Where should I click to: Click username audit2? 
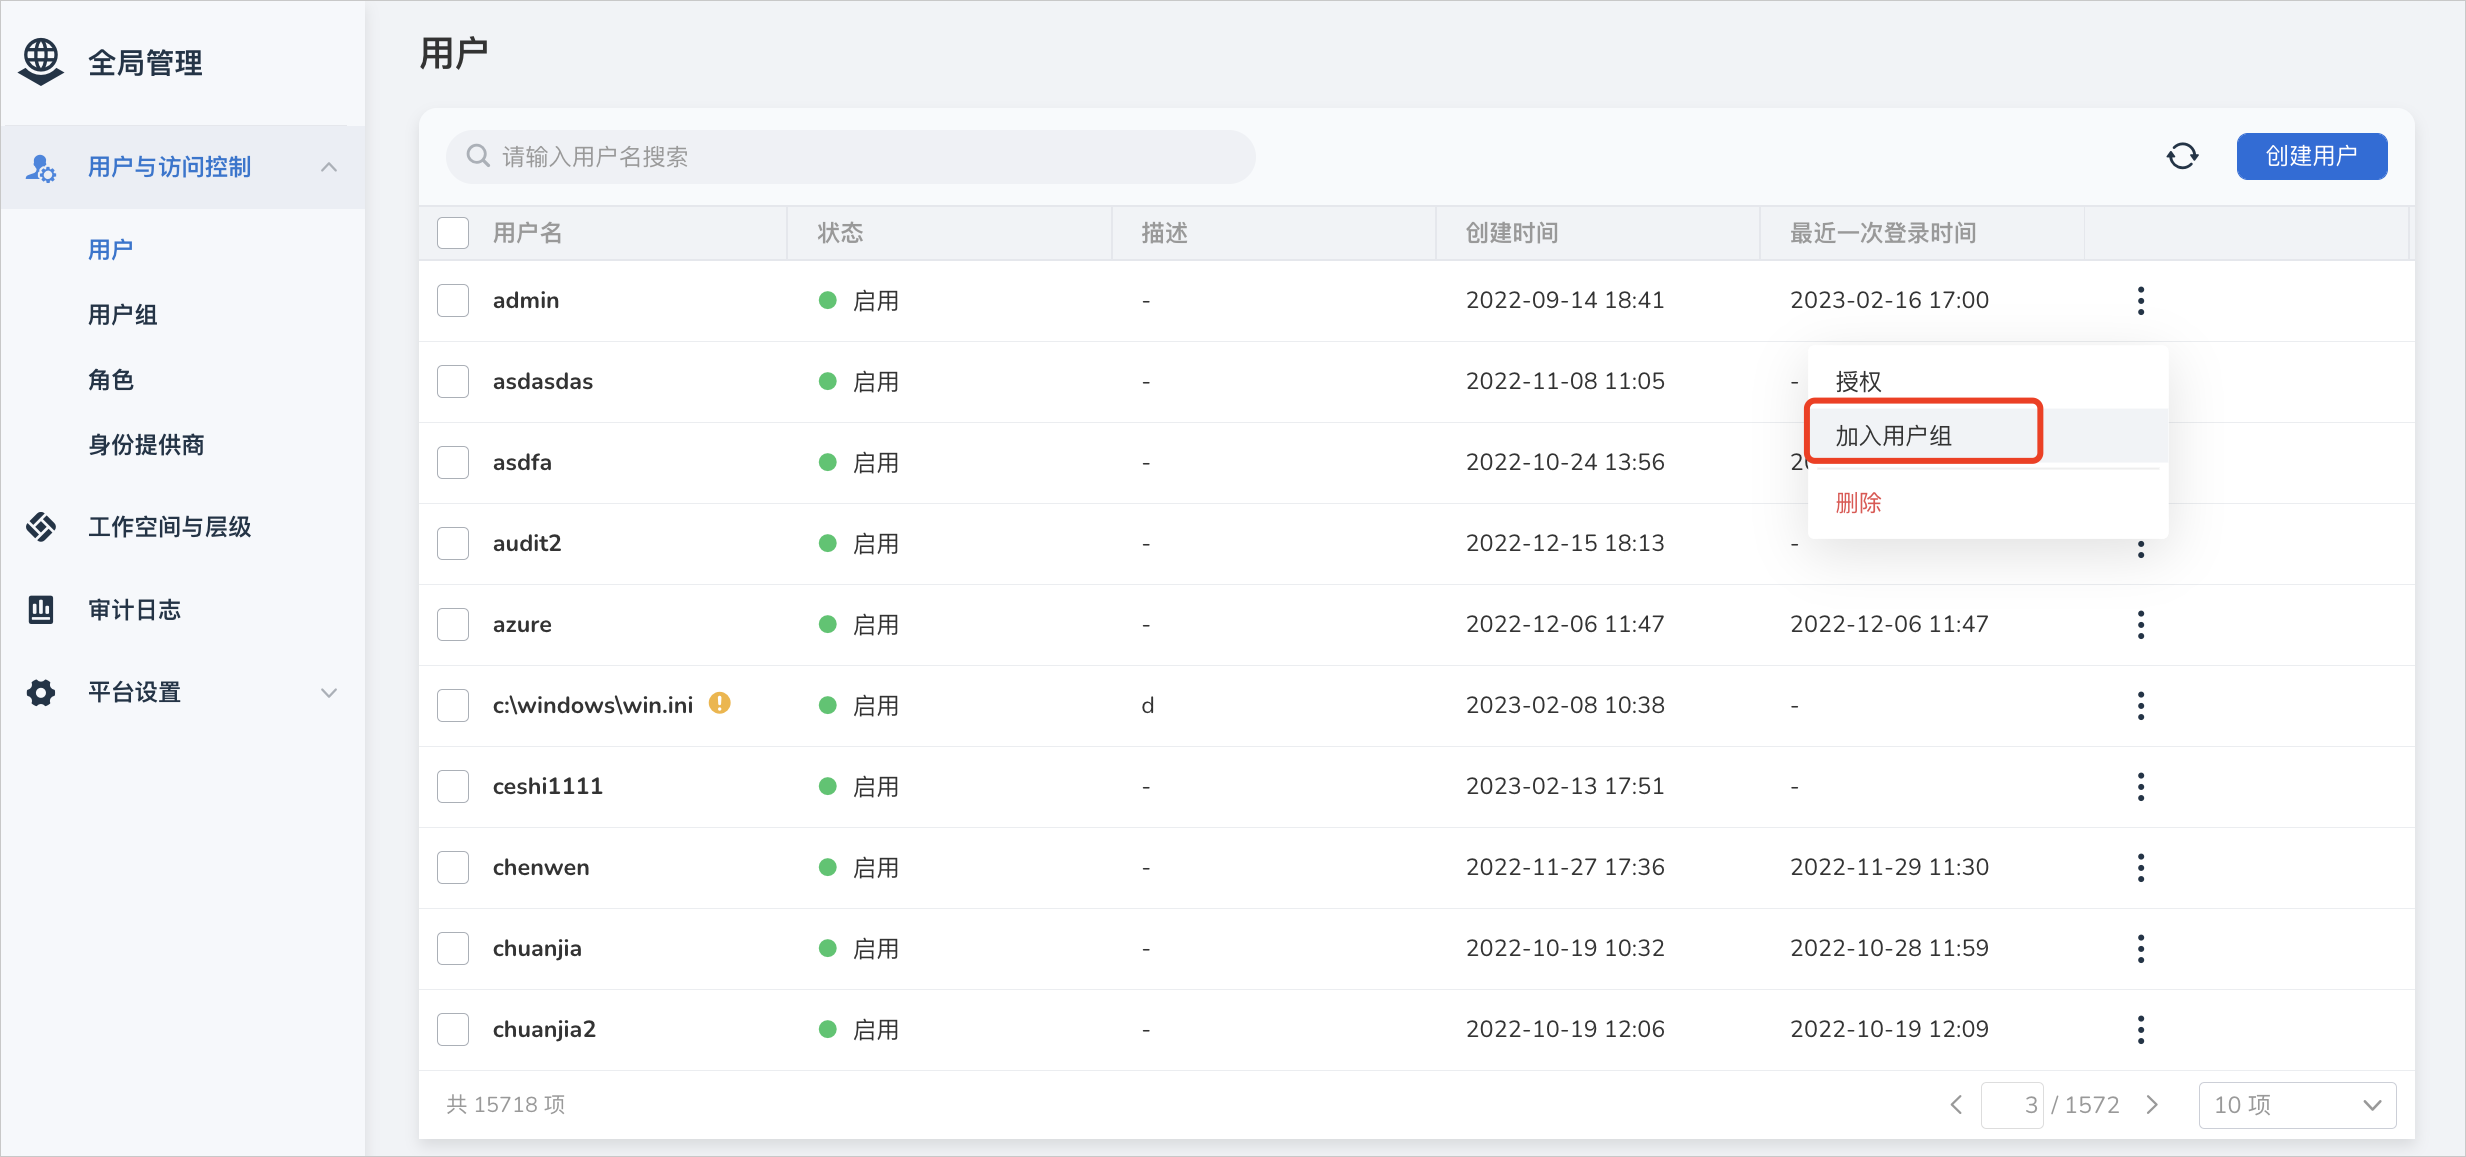tap(527, 544)
